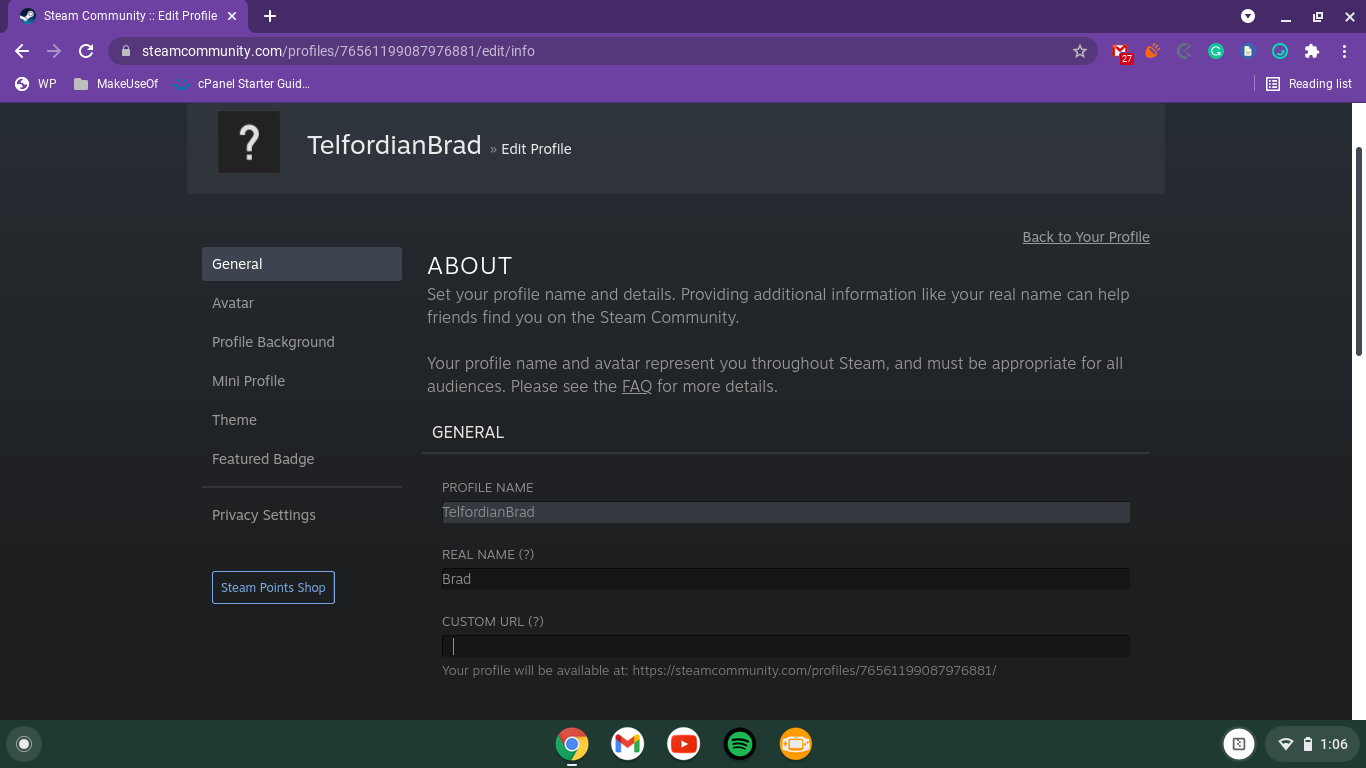Click the Real Name text field

pos(785,579)
